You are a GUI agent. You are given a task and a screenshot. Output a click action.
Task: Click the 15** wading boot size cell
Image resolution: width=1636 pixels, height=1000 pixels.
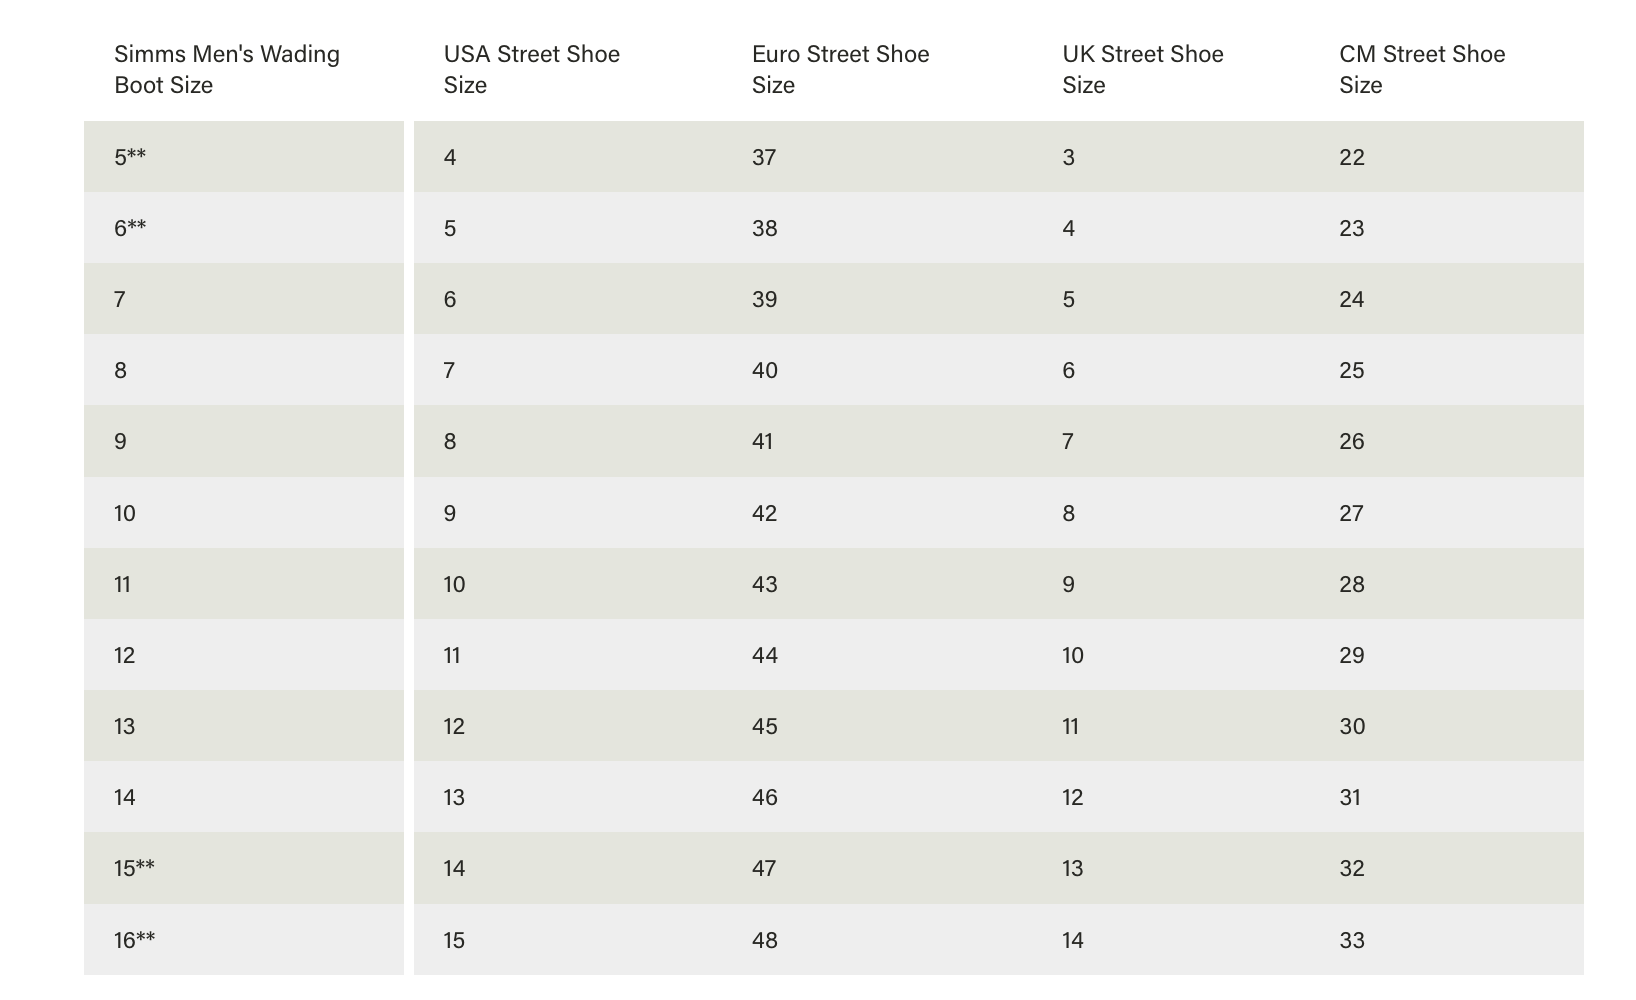click(x=134, y=868)
